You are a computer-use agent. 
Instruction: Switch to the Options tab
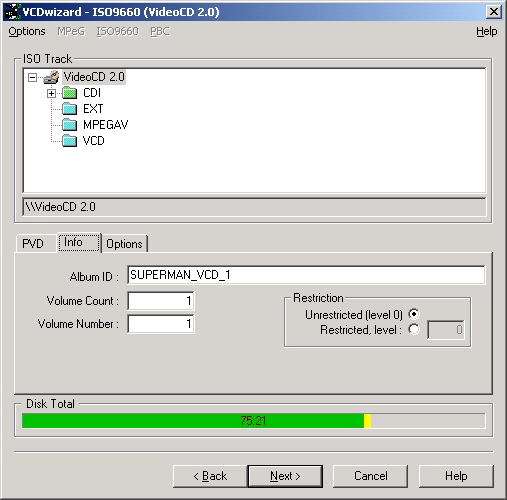point(124,244)
